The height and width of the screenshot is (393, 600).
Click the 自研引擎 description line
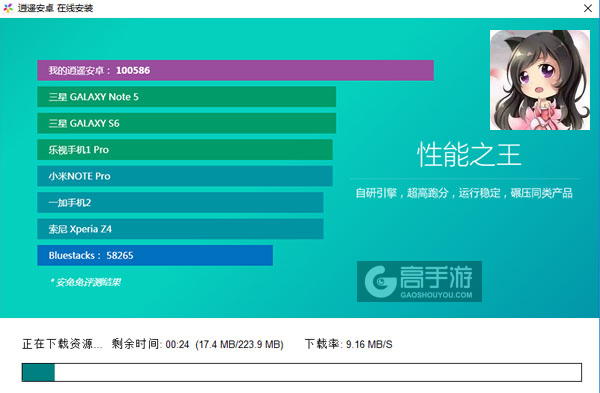pyautogui.click(x=464, y=193)
